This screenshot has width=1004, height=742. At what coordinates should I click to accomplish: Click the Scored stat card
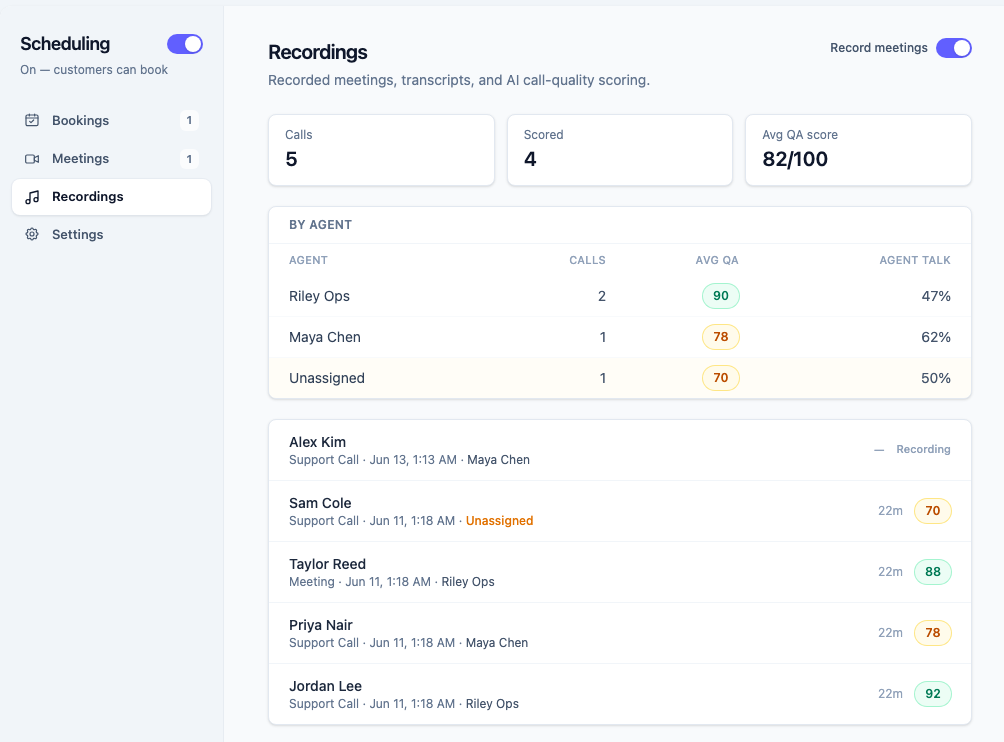click(x=620, y=150)
